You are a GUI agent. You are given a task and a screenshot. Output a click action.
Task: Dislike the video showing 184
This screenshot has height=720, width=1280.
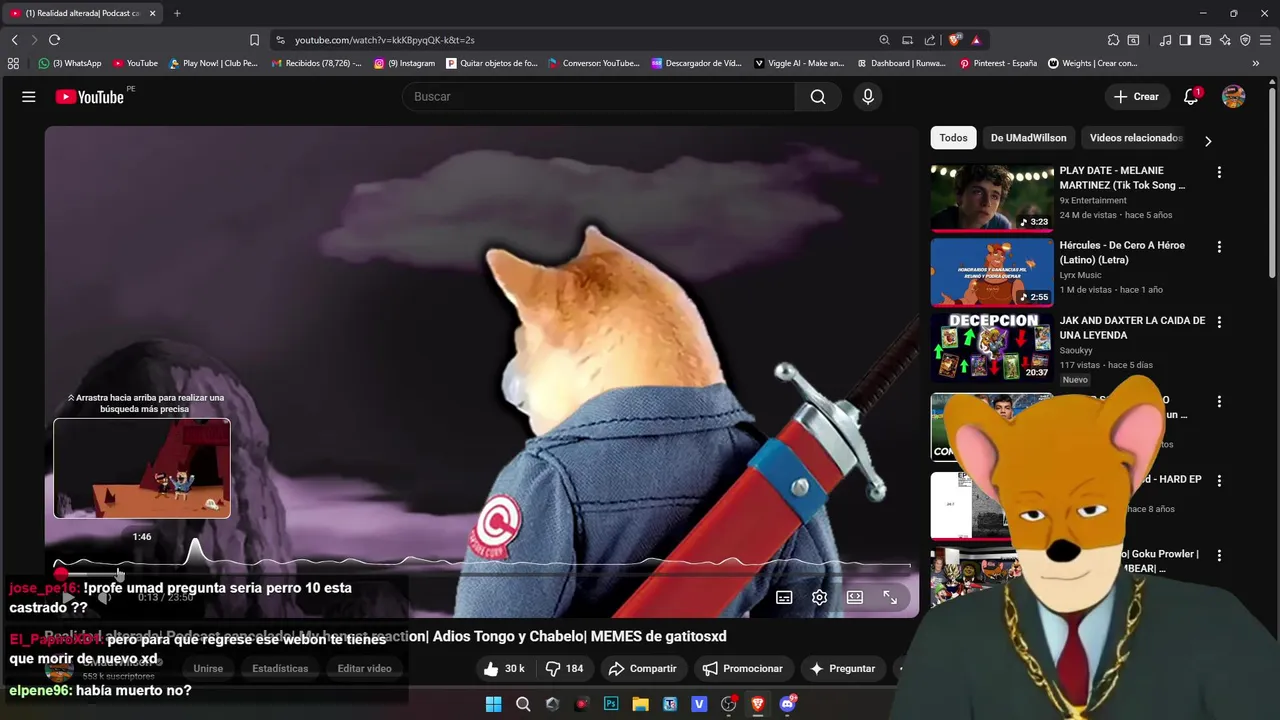coord(564,669)
